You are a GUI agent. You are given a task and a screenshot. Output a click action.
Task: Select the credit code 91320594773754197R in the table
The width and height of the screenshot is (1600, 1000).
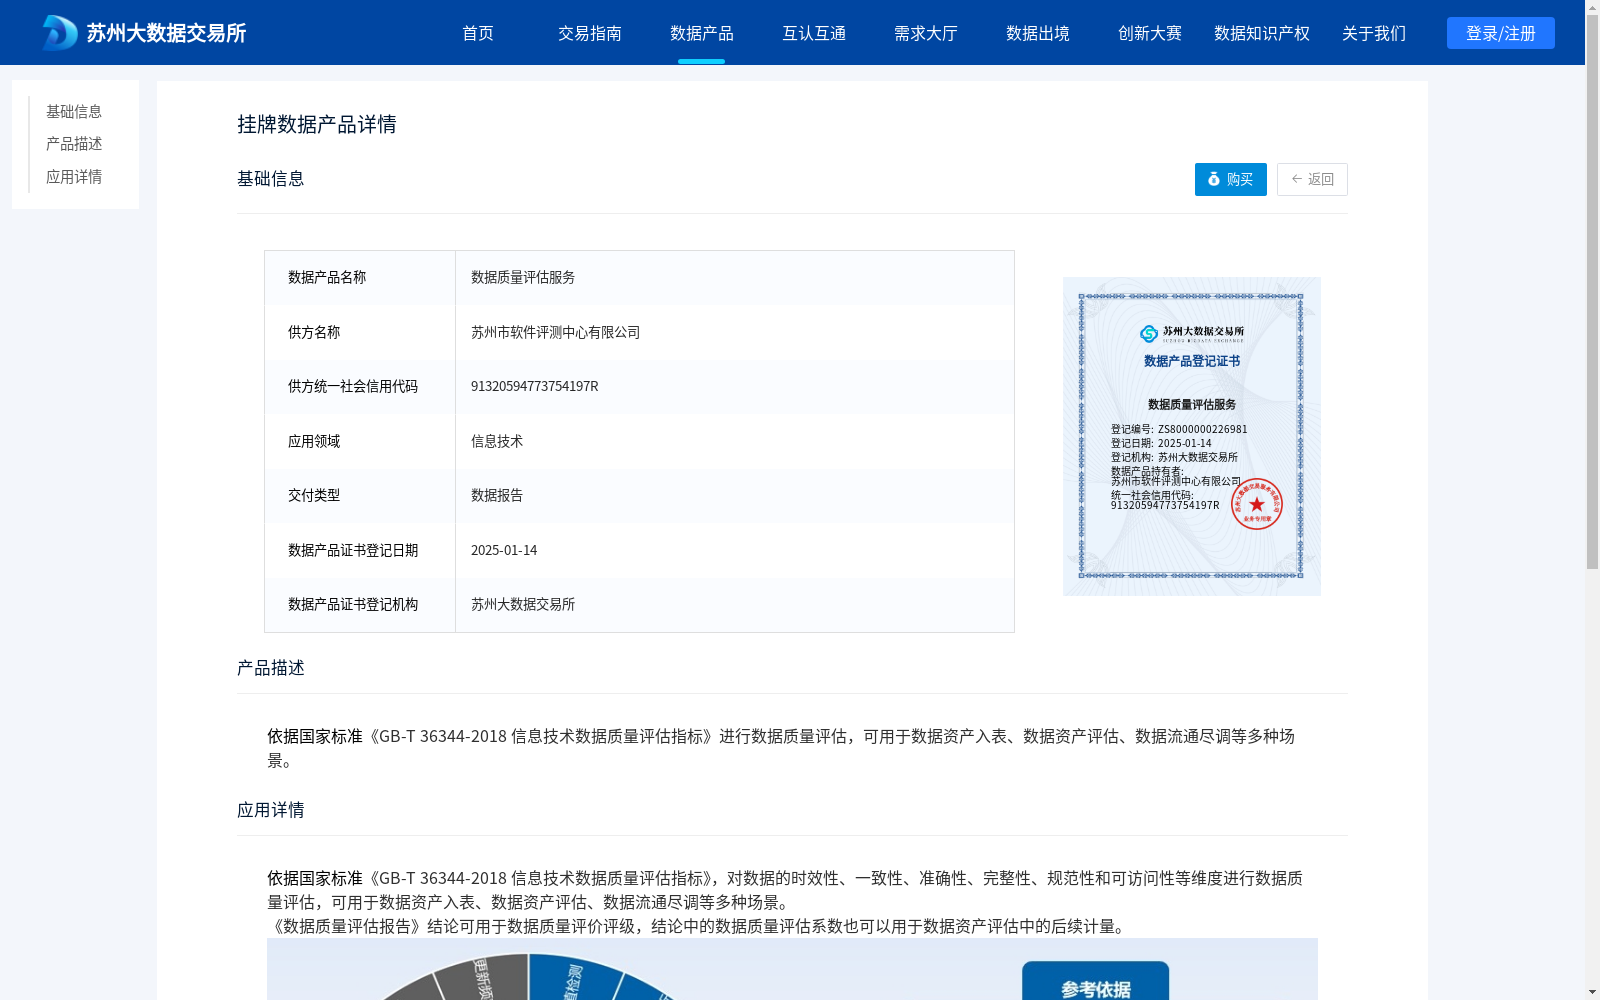click(x=535, y=386)
